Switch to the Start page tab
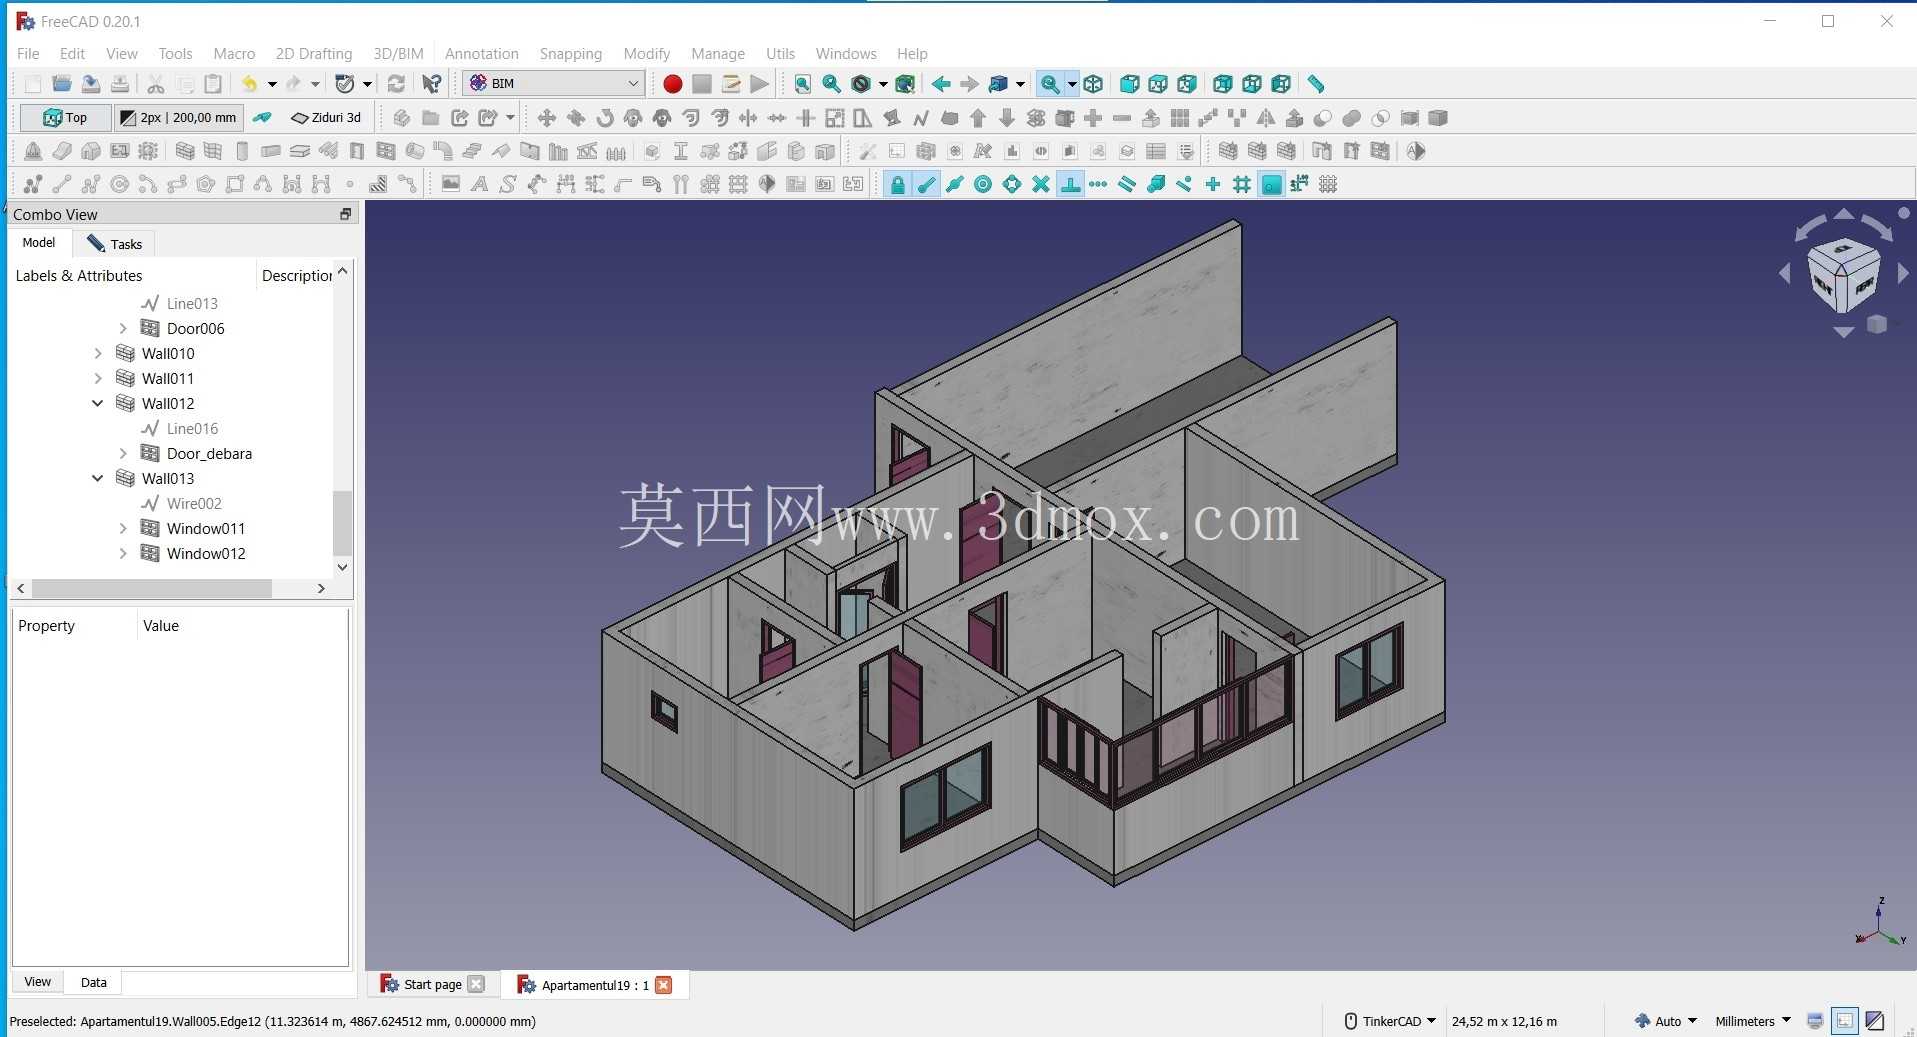 tap(432, 984)
